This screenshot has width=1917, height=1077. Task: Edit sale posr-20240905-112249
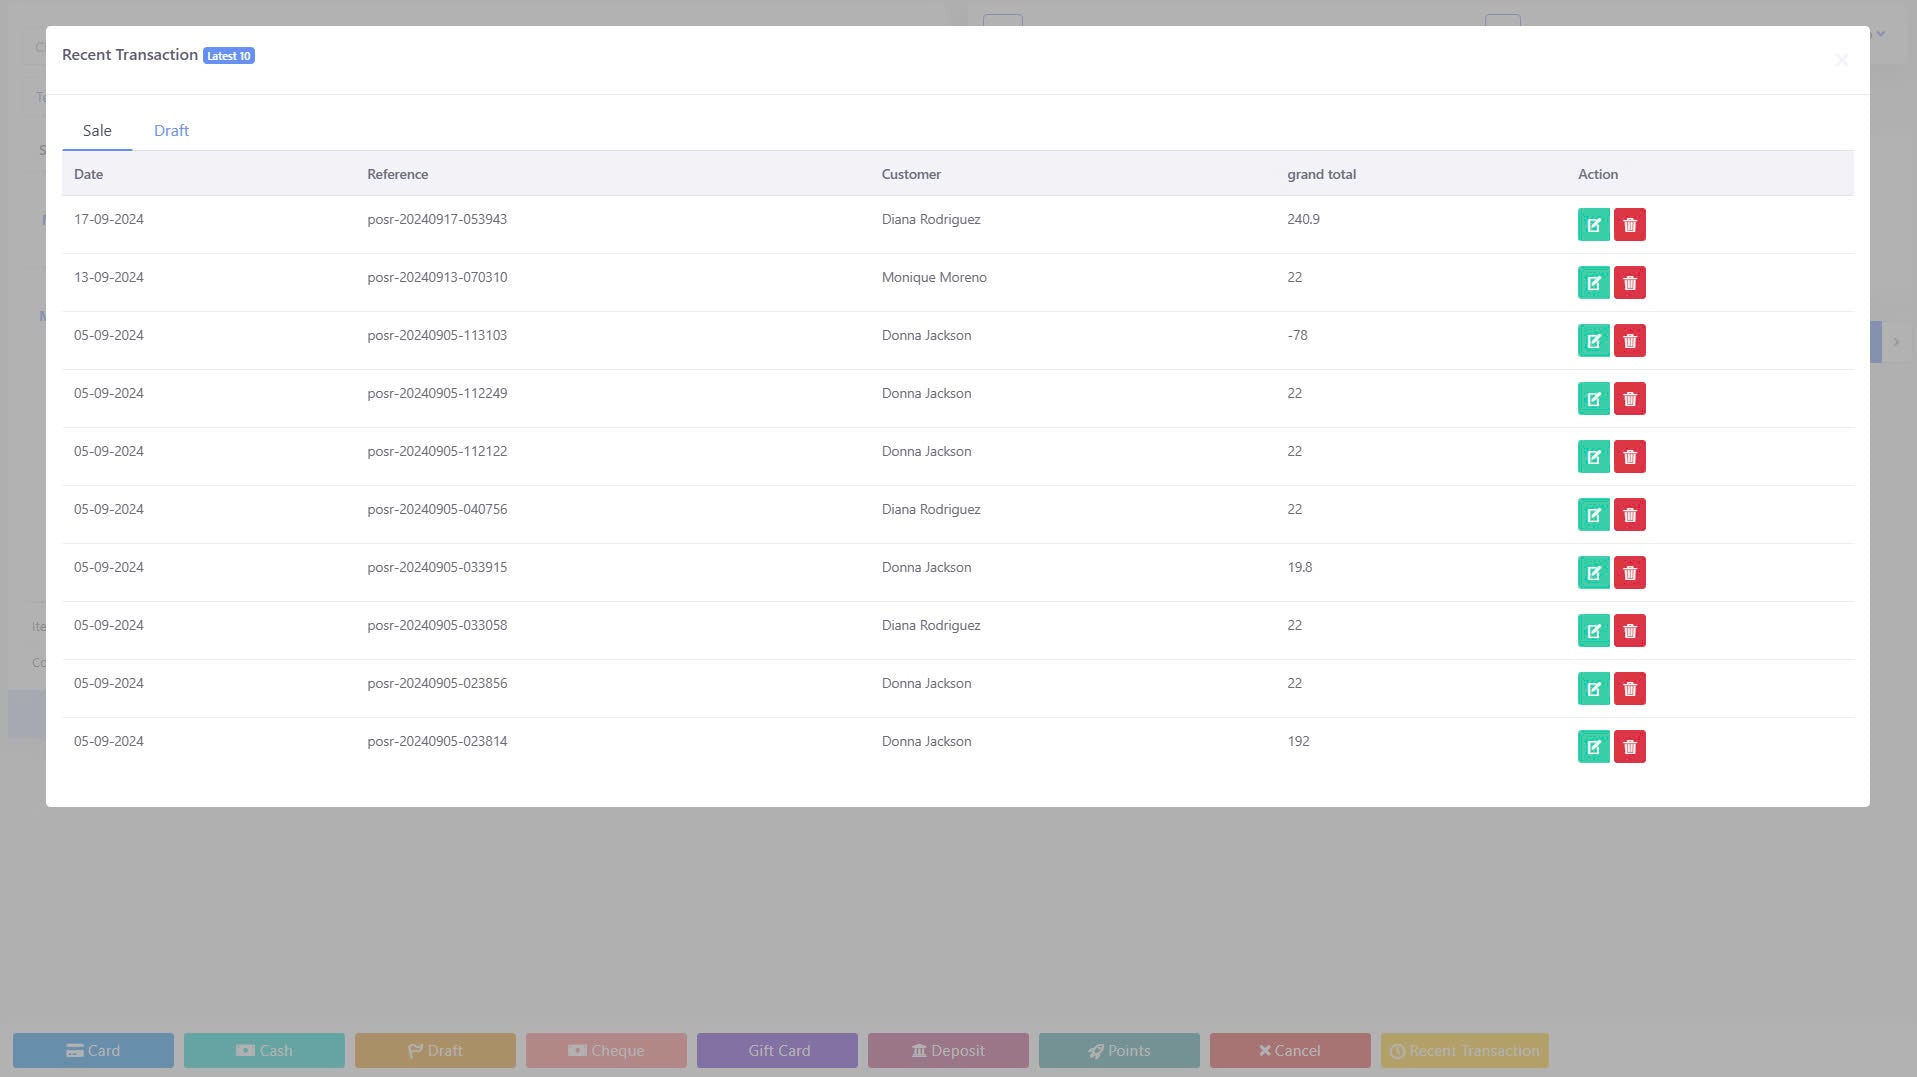(x=1593, y=399)
